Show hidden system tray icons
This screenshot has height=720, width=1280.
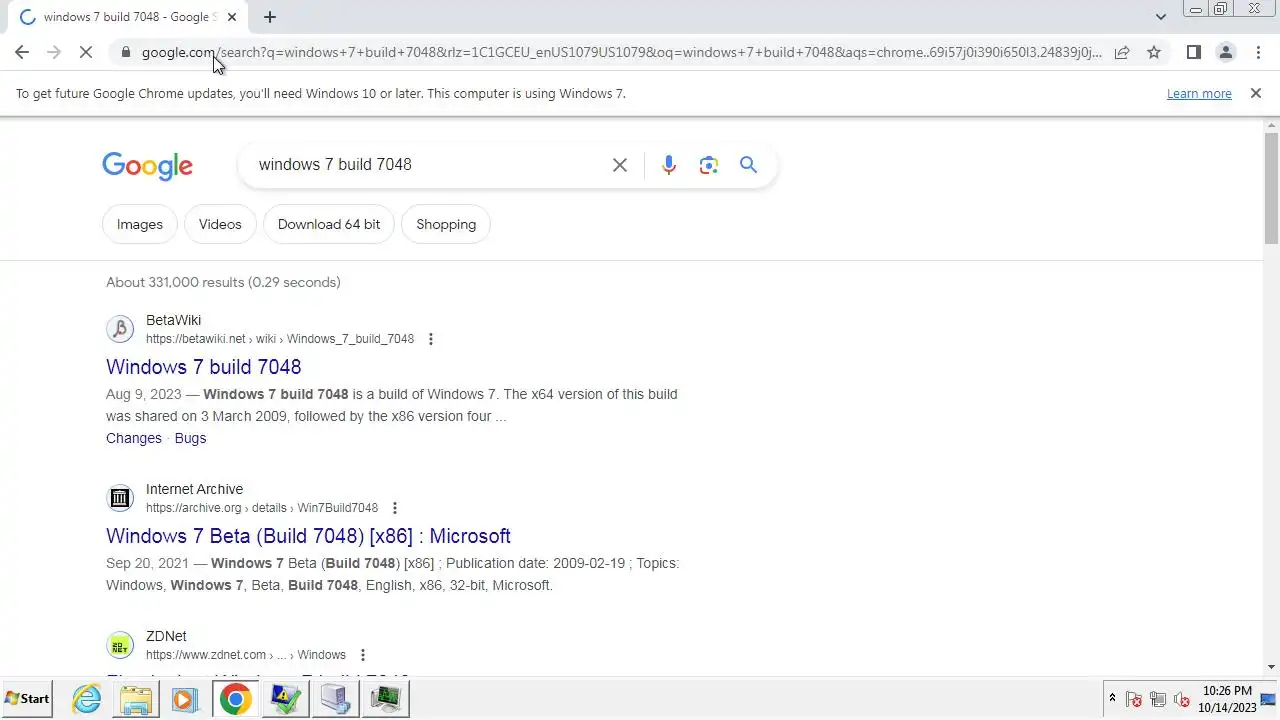click(1112, 699)
